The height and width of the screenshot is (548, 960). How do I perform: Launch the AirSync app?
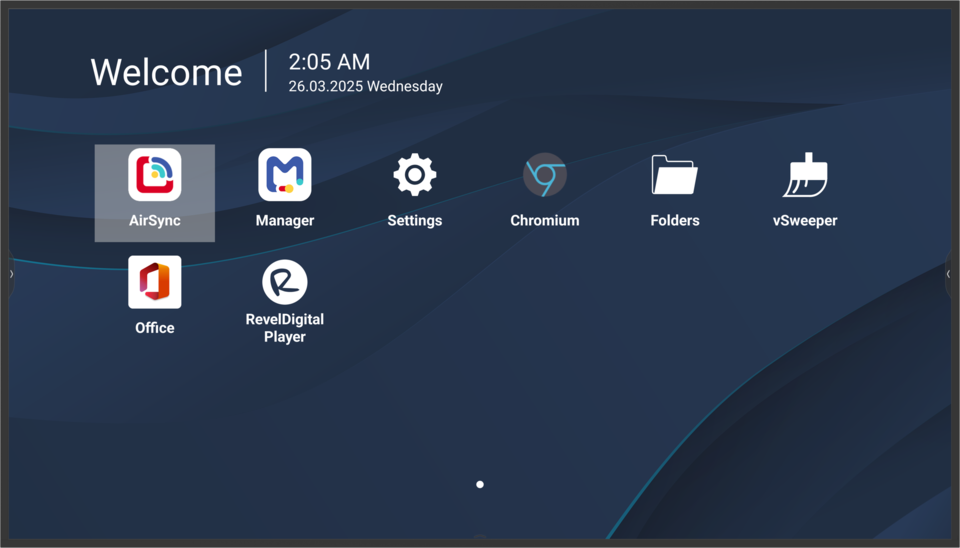155,176
